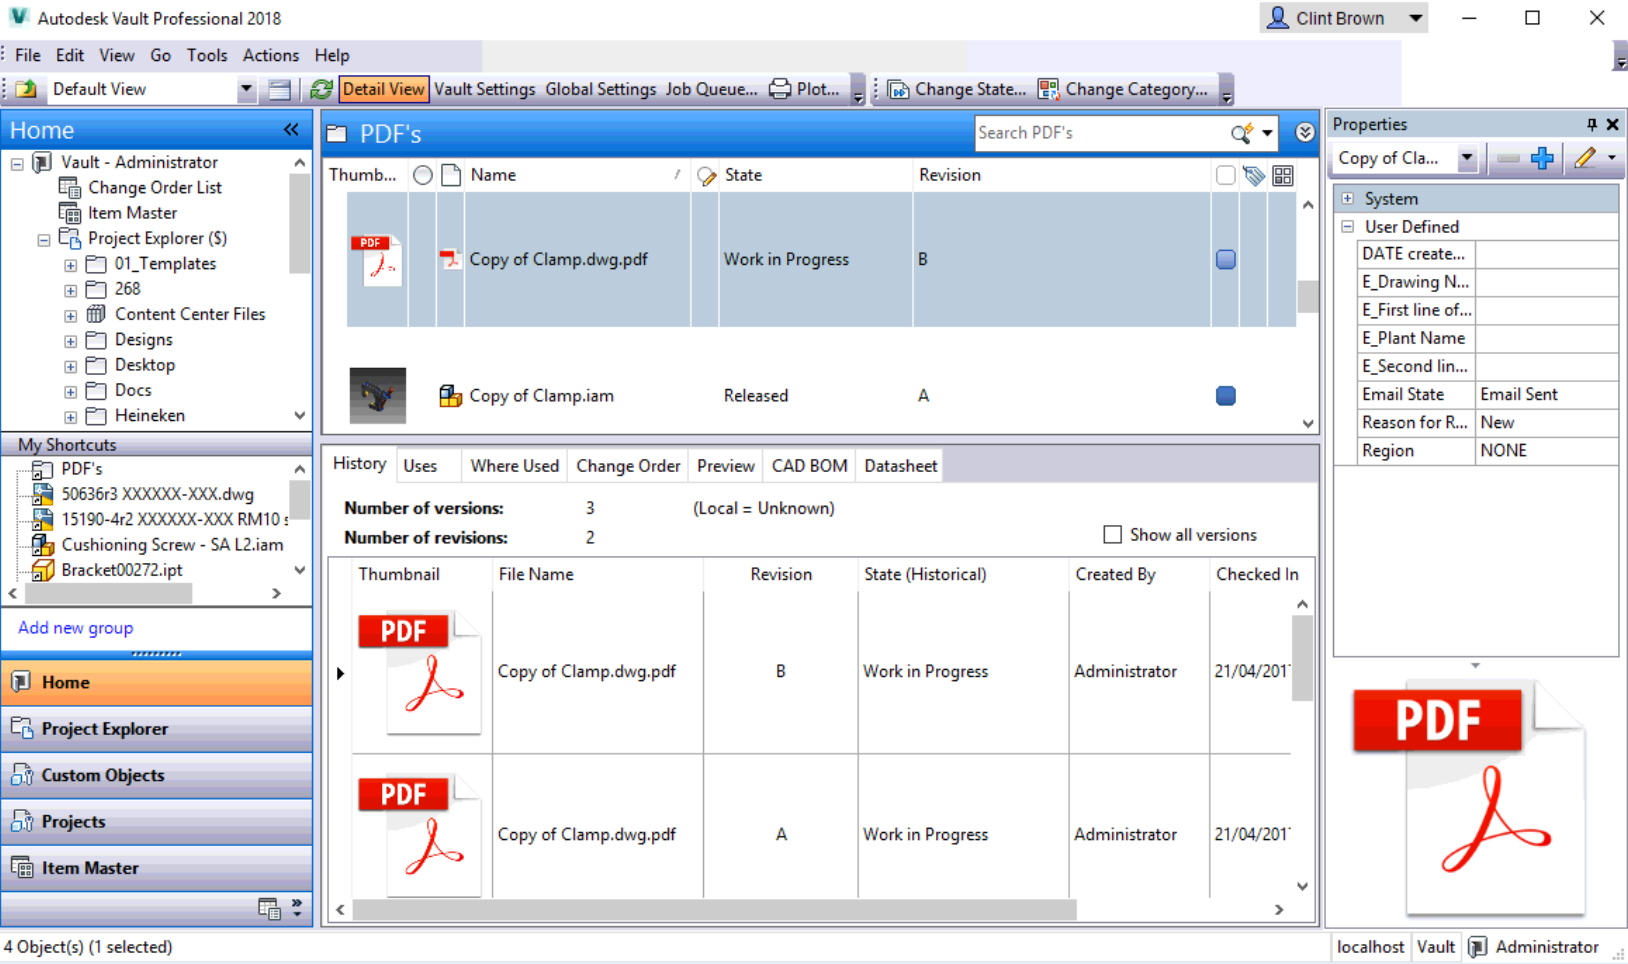Screen dimensions: 1628x964
Task: Click the Projects icon in navigation pane
Action: (22, 821)
